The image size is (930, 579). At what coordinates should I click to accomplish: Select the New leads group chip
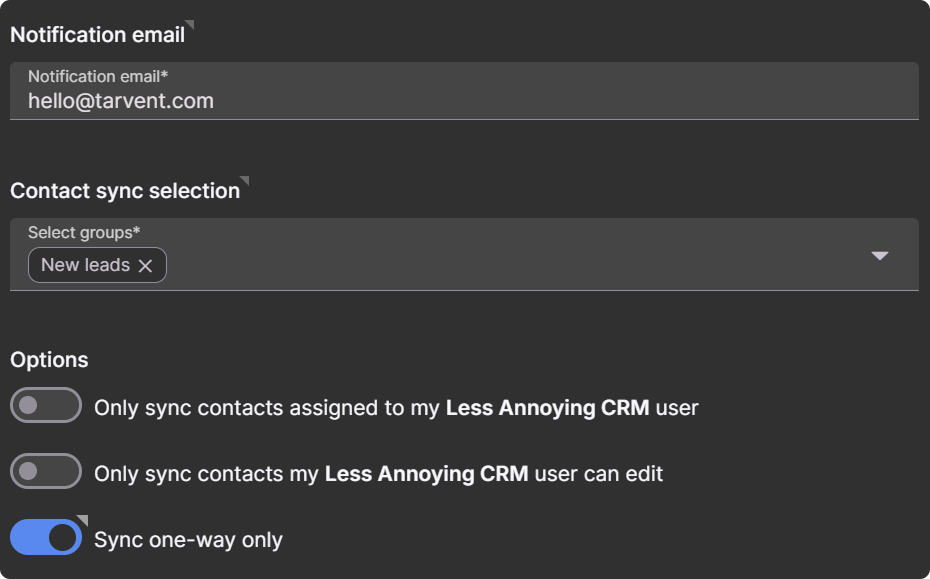coord(85,265)
